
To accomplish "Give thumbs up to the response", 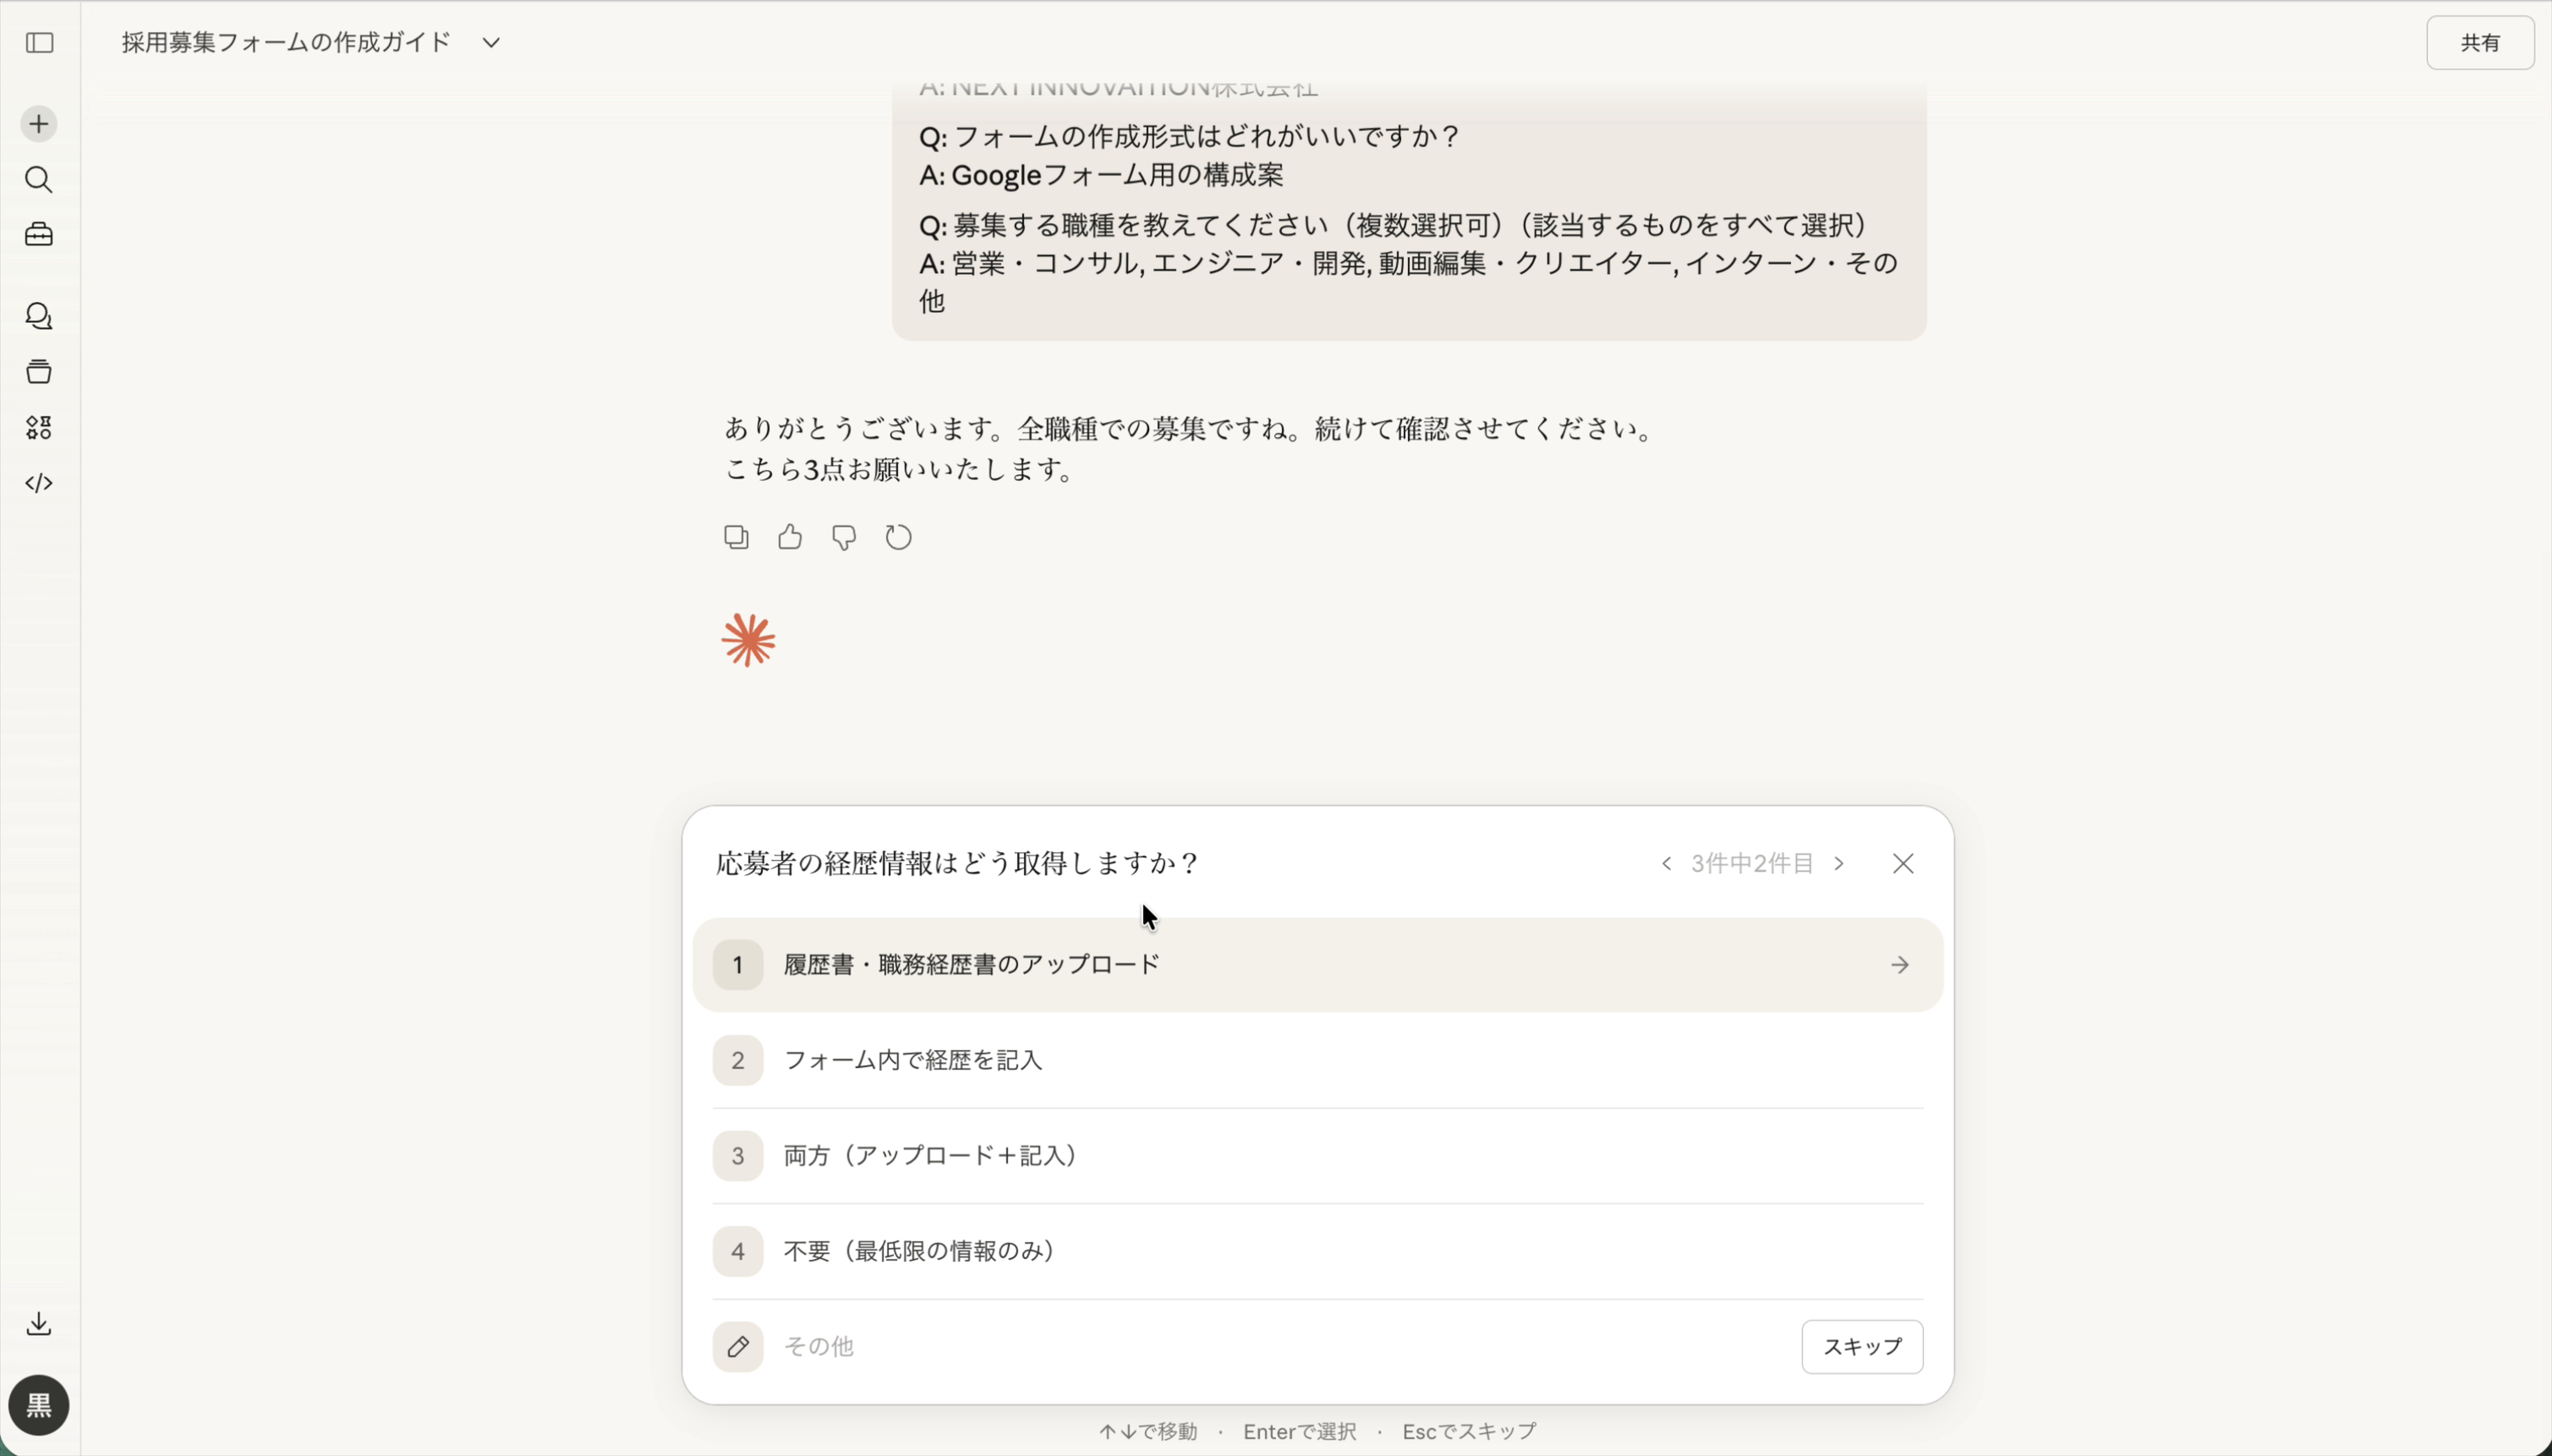I will click(x=789, y=537).
